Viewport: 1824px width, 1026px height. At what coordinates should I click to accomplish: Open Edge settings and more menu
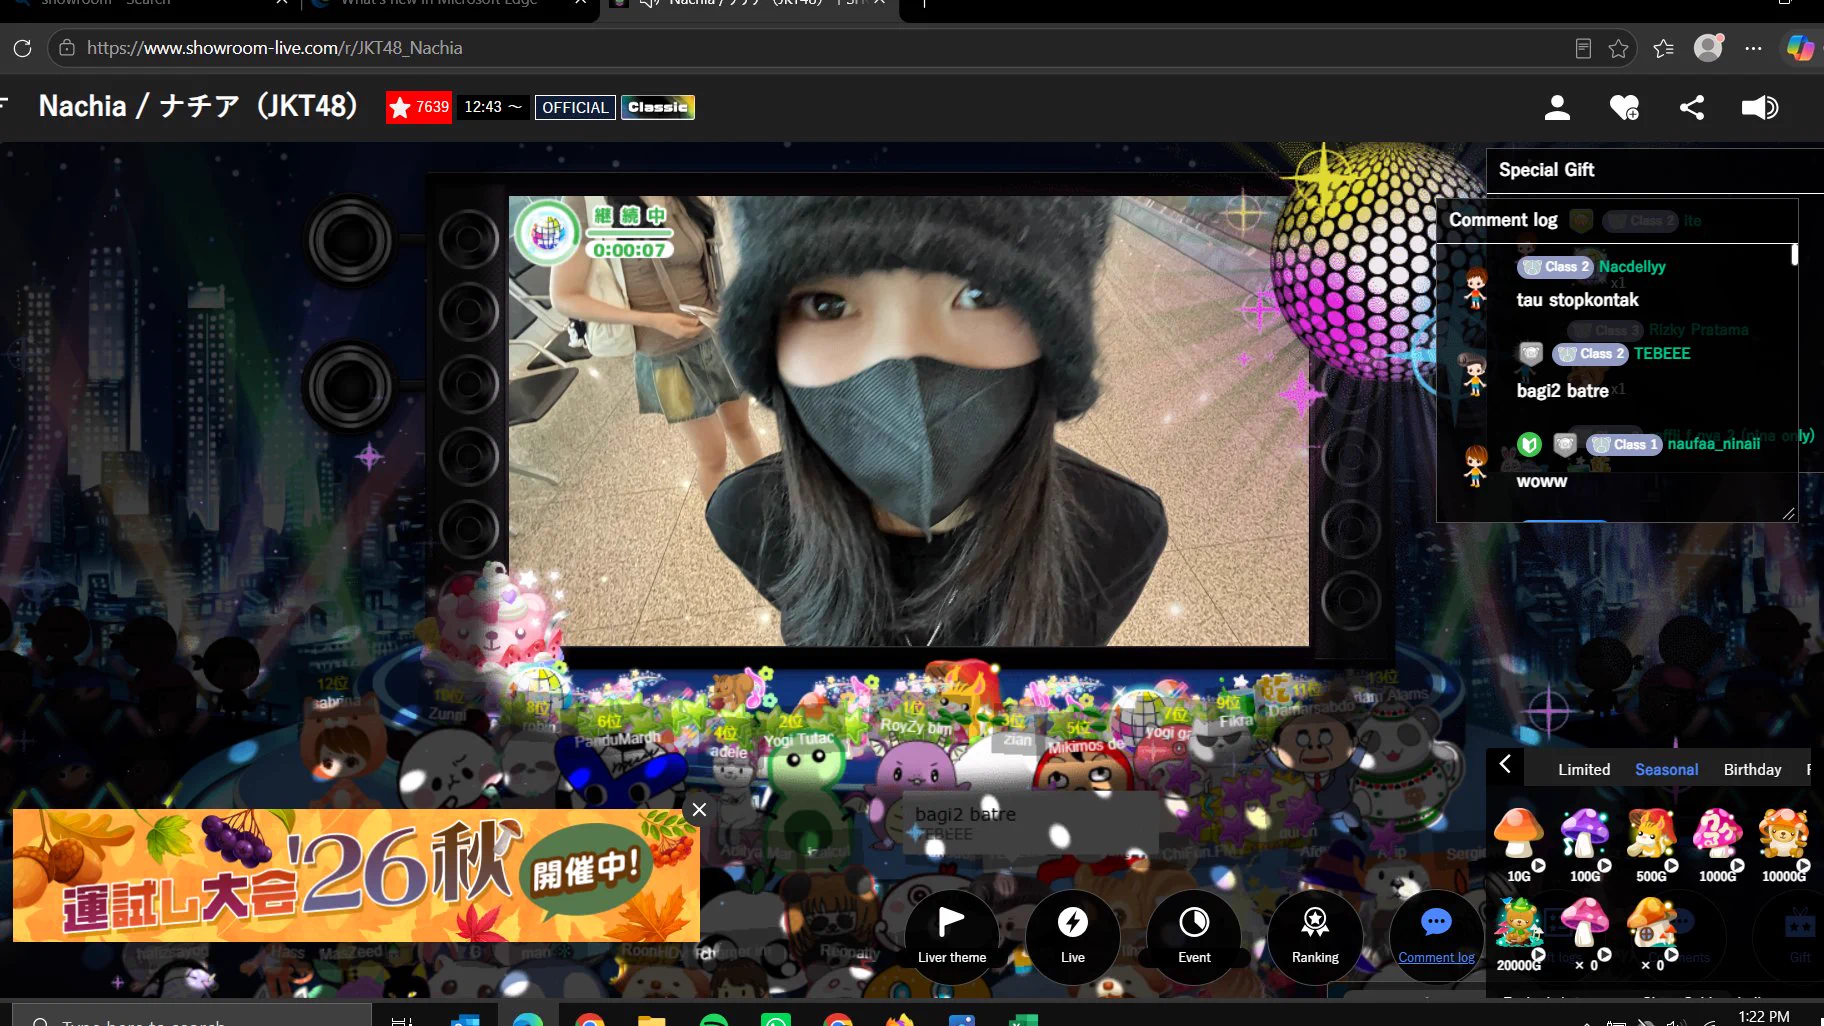(x=1753, y=48)
